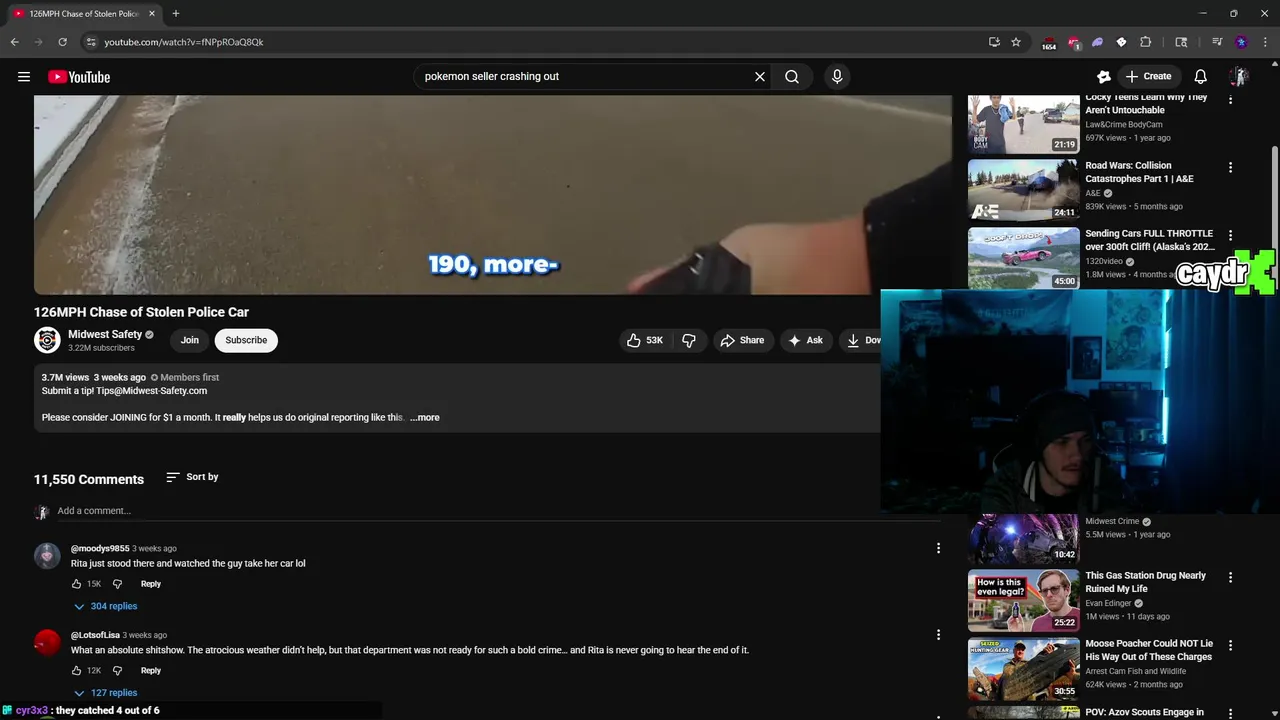
Task: Open options menu for @LotsofLisa comment
Action: pyautogui.click(x=938, y=635)
